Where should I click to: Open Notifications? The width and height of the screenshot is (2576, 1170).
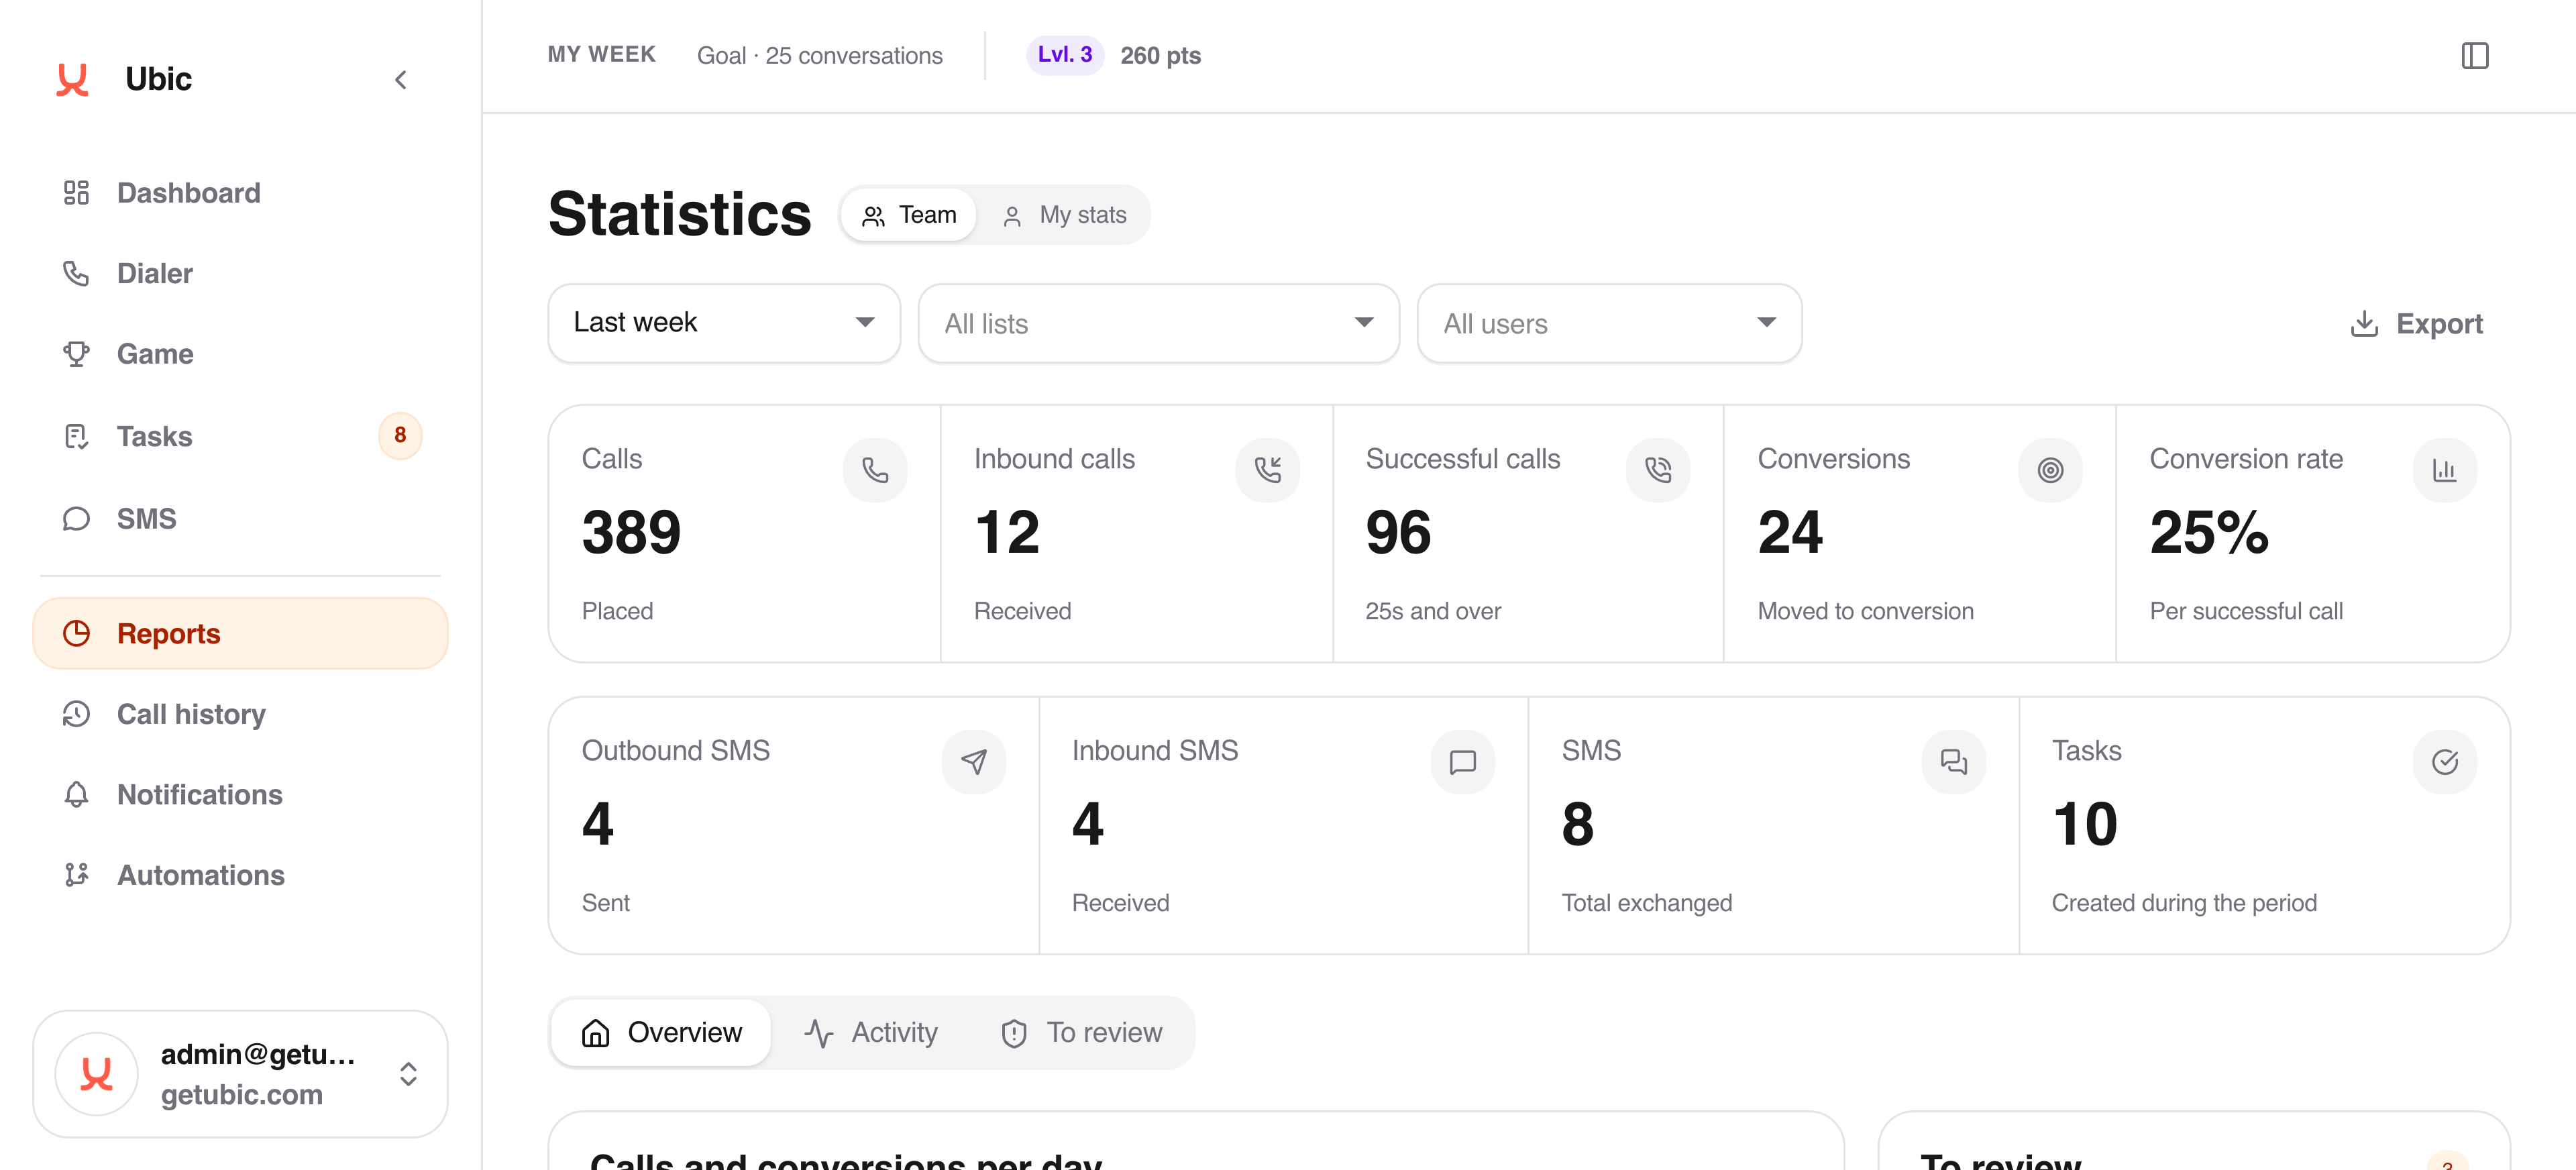coord(240,794)
